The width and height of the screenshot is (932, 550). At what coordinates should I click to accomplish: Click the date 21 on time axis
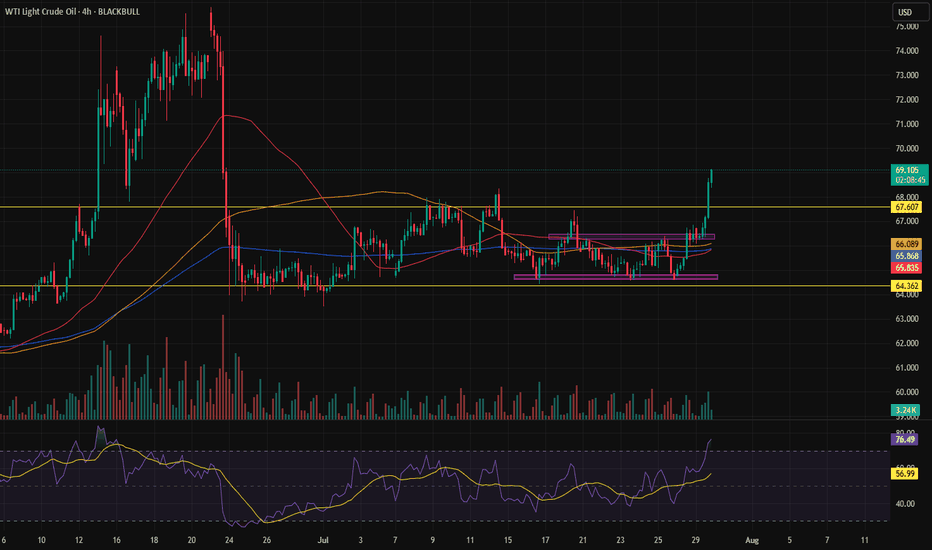click(x=582, y=540)
